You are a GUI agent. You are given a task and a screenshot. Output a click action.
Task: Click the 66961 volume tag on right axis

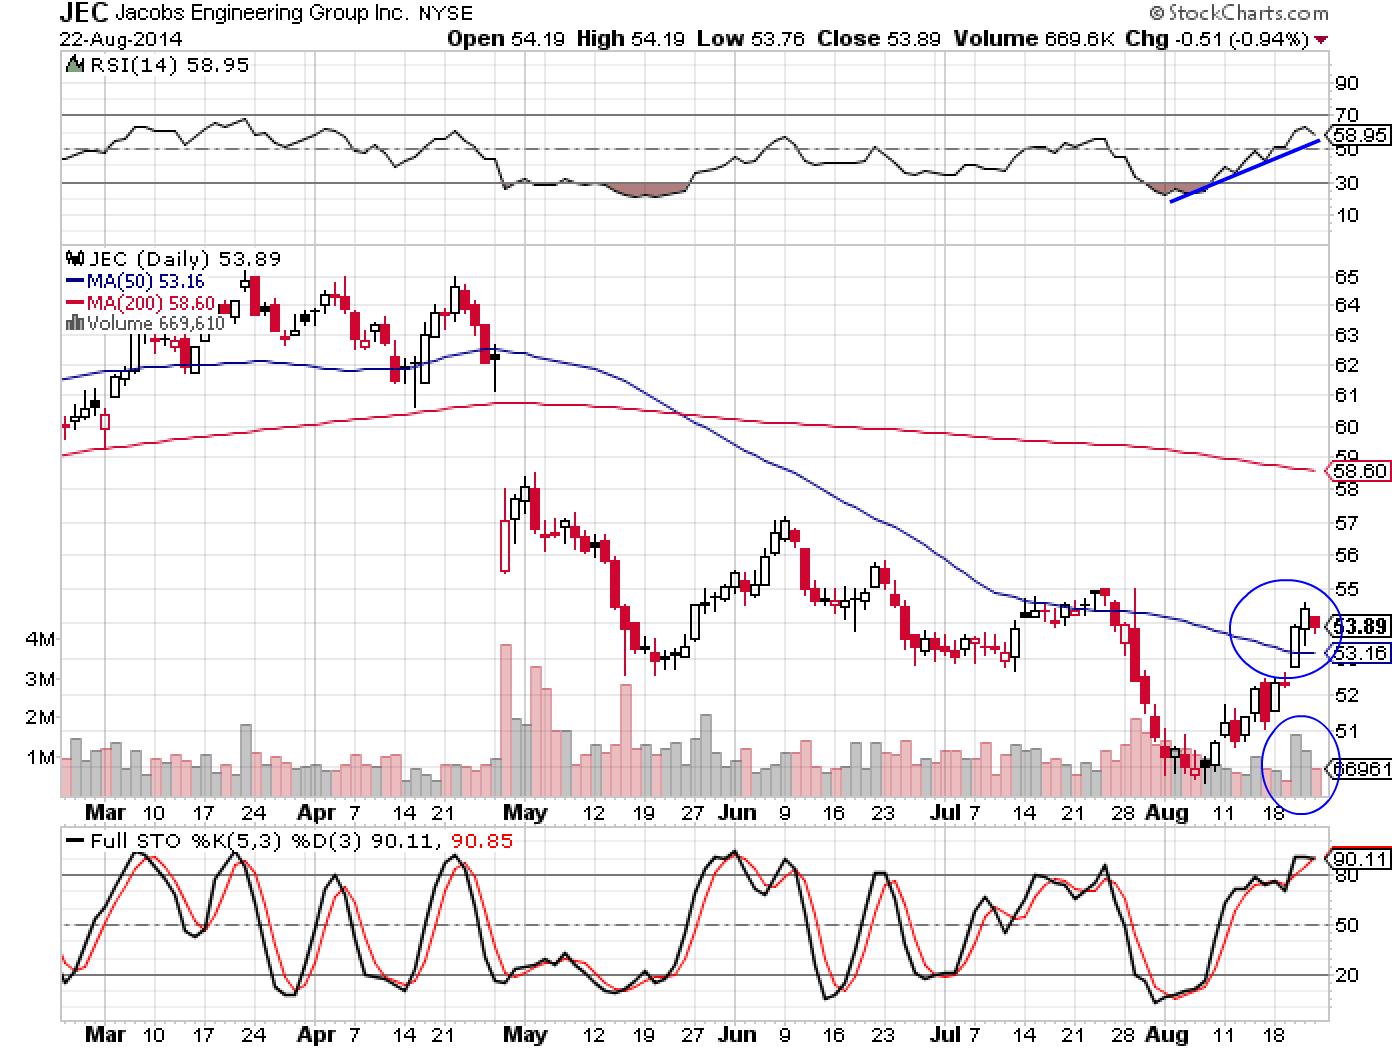click(x=1361, y=769)
